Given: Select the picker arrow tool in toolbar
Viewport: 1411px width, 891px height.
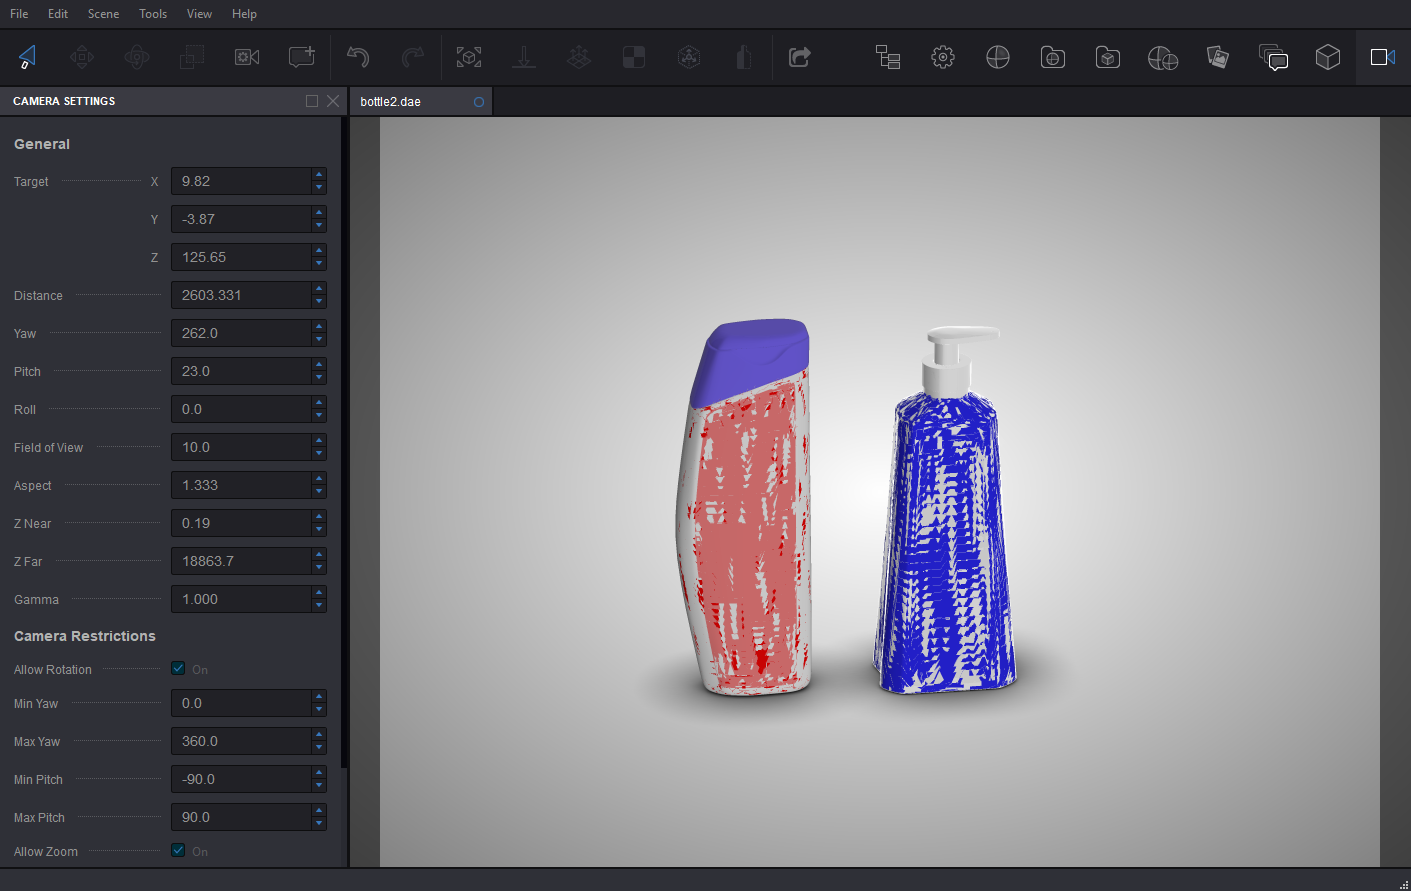Looking at the screenshot, I should [x=27, y=57].
